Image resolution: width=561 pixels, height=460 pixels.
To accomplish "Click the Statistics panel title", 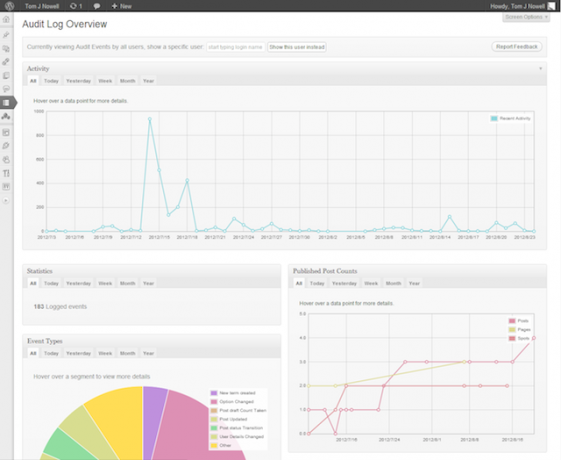I will coord(40,271).
